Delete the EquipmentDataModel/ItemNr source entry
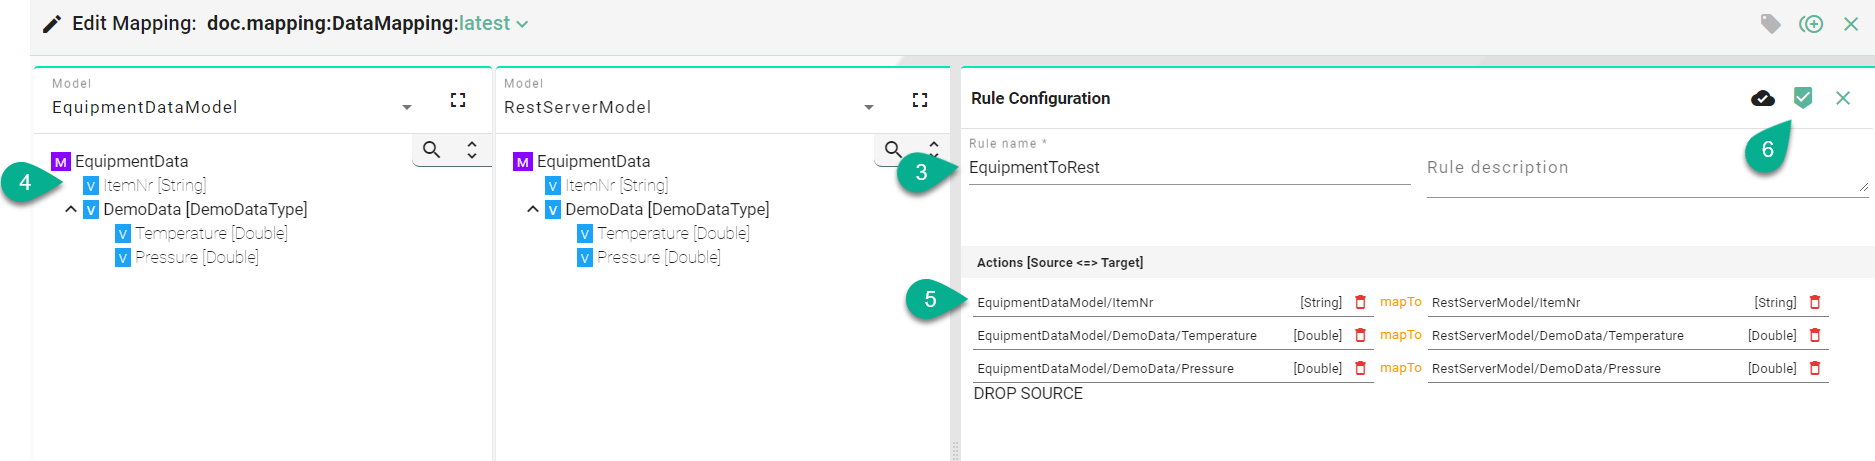 click(1360, 302)
